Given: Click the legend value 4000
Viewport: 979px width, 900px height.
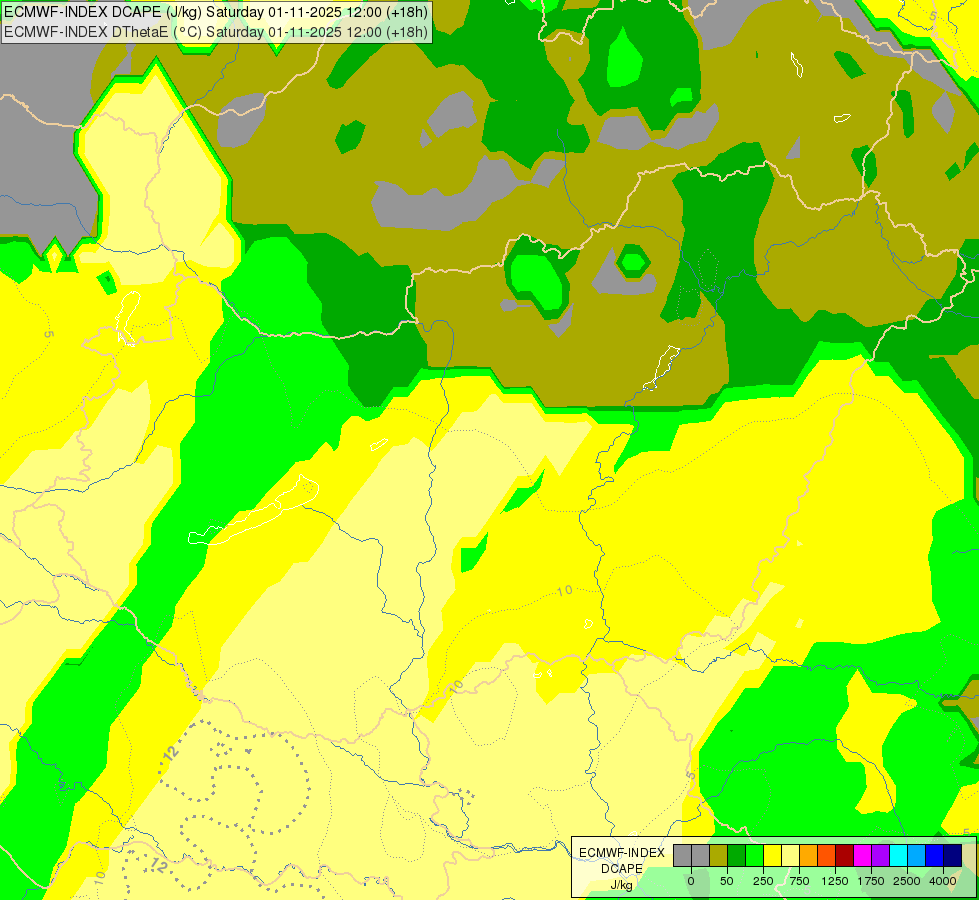Looking at the screenshot, I should [943, 881].
